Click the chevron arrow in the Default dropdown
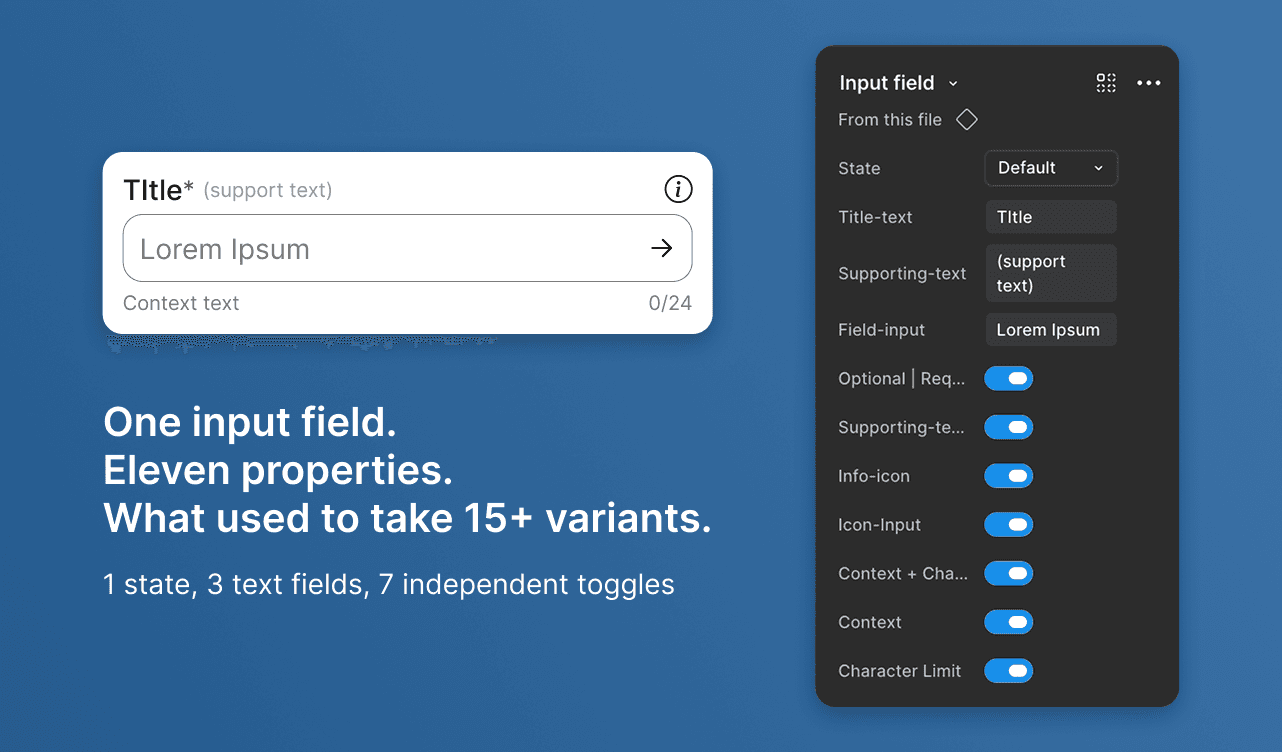 1098,168
